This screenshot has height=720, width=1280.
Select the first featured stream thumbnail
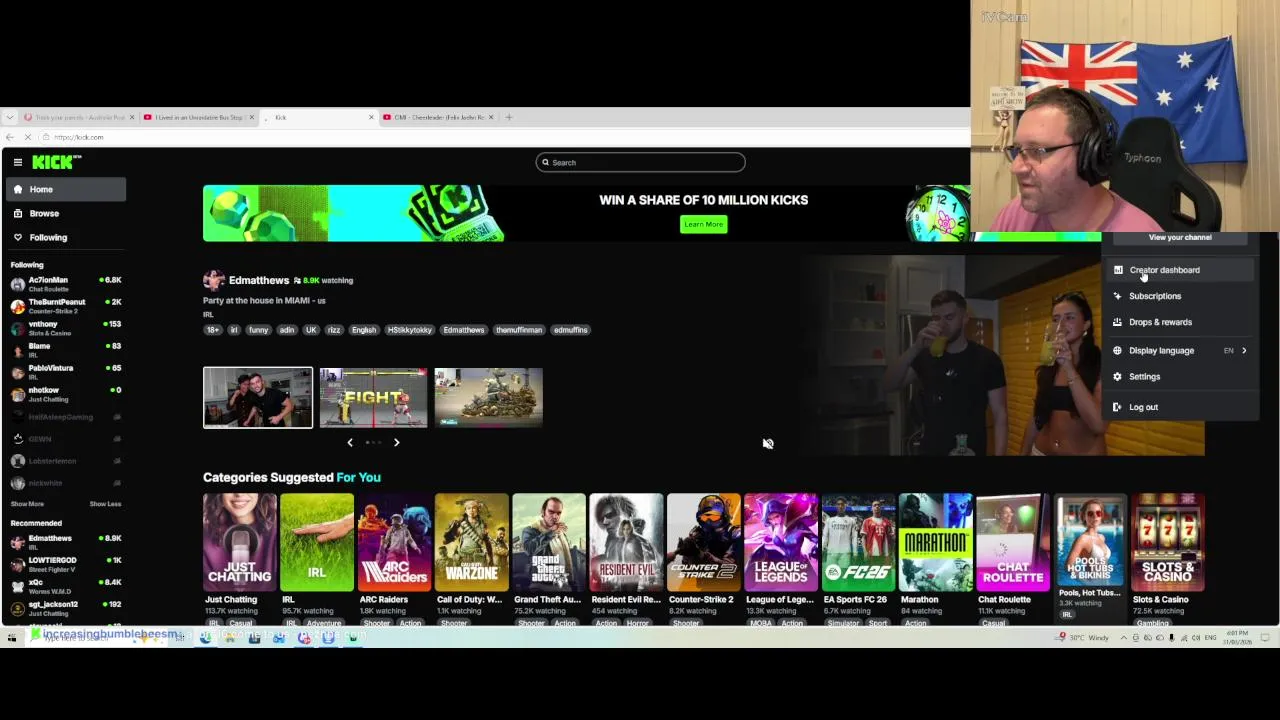coord(258,397)
